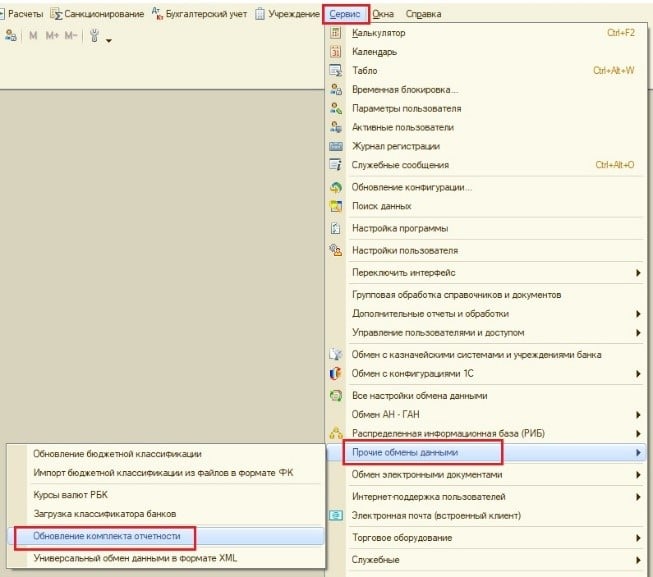Click the Настройка программы icon
Screen dimensions: 653x577
pyautogui.click(x=336, y=228)
